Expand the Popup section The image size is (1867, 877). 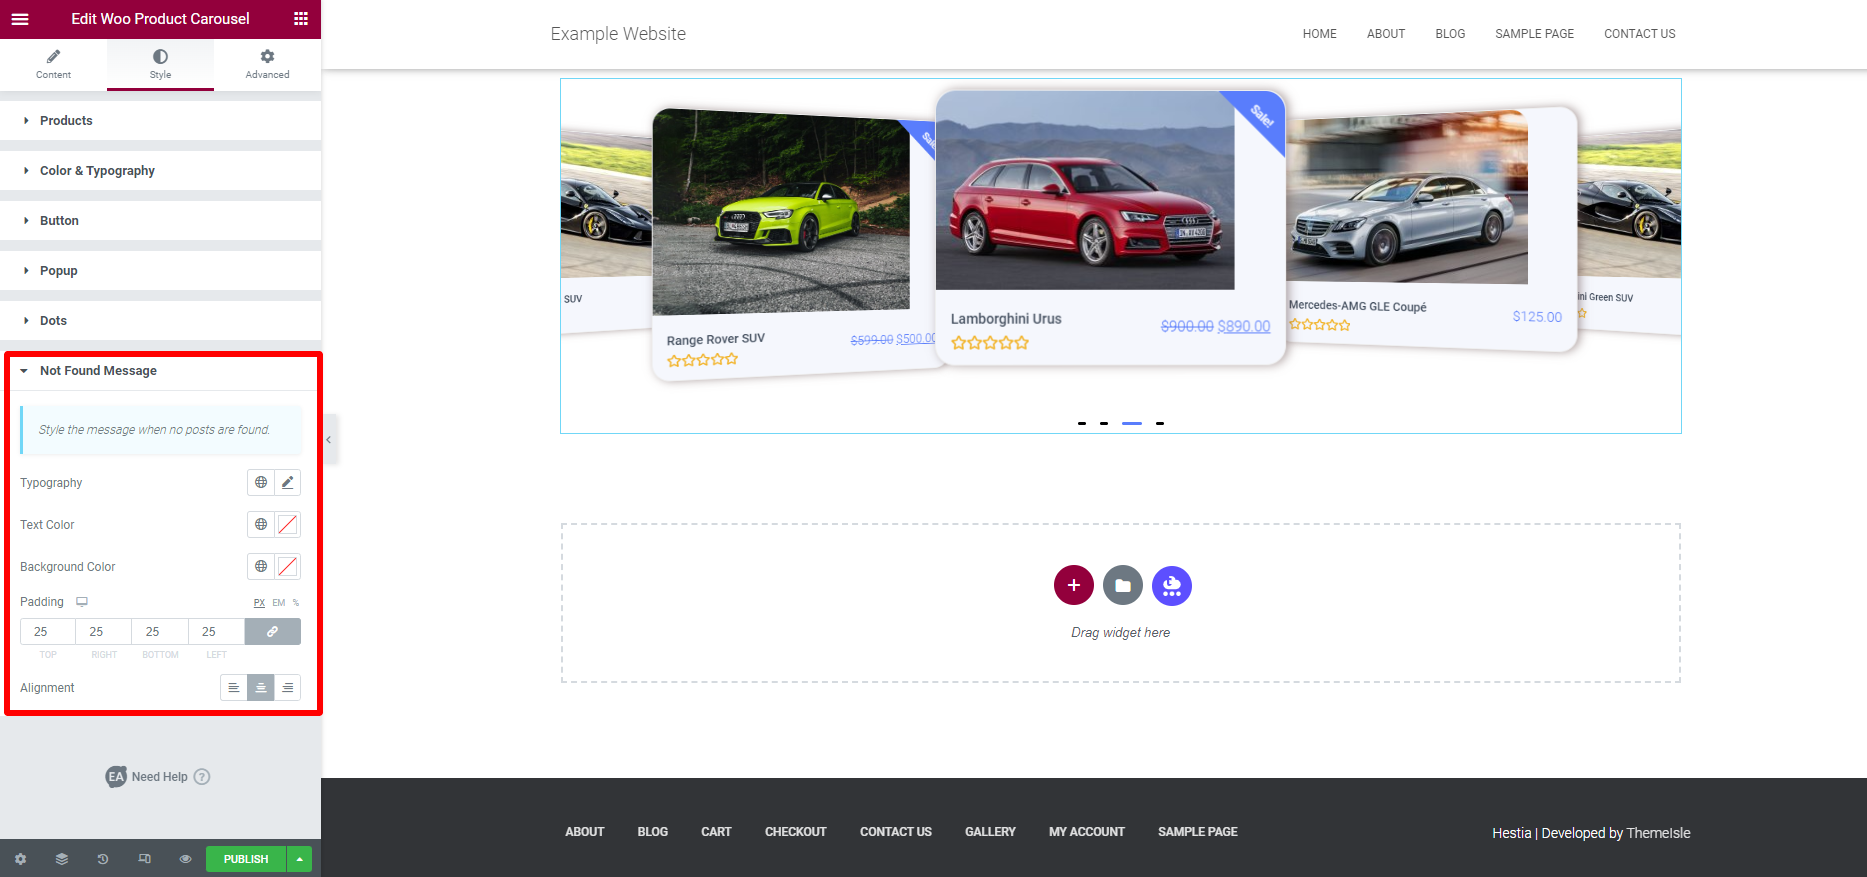[160, 270]
